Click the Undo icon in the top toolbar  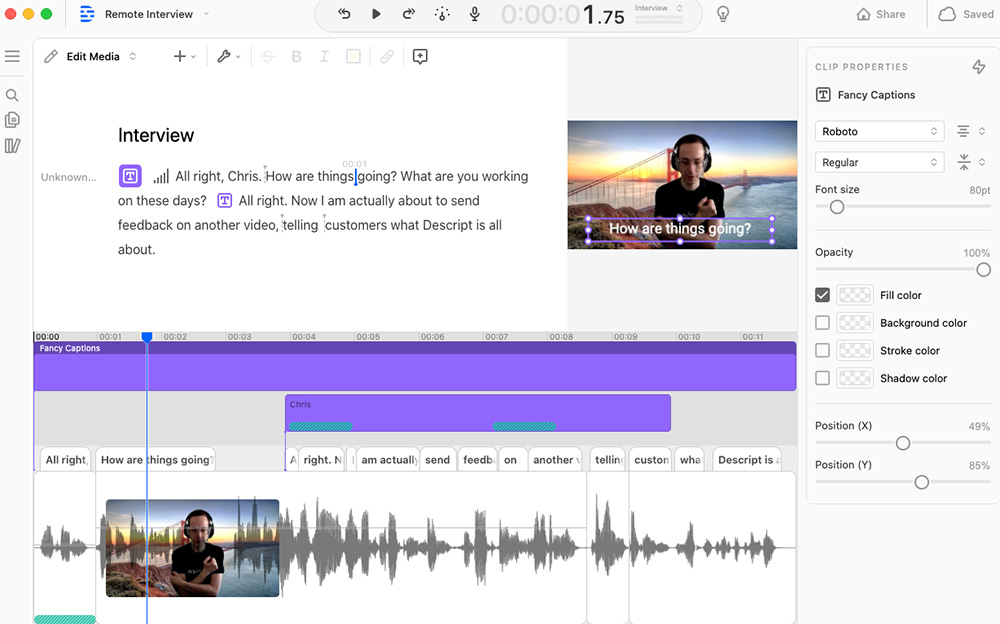[x=345, y=14]
